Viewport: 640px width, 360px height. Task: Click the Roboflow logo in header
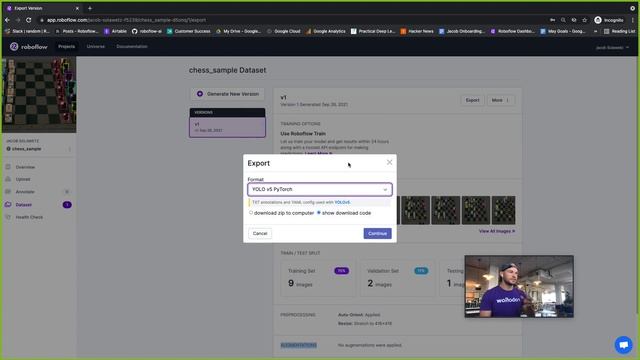click(29, 47)
